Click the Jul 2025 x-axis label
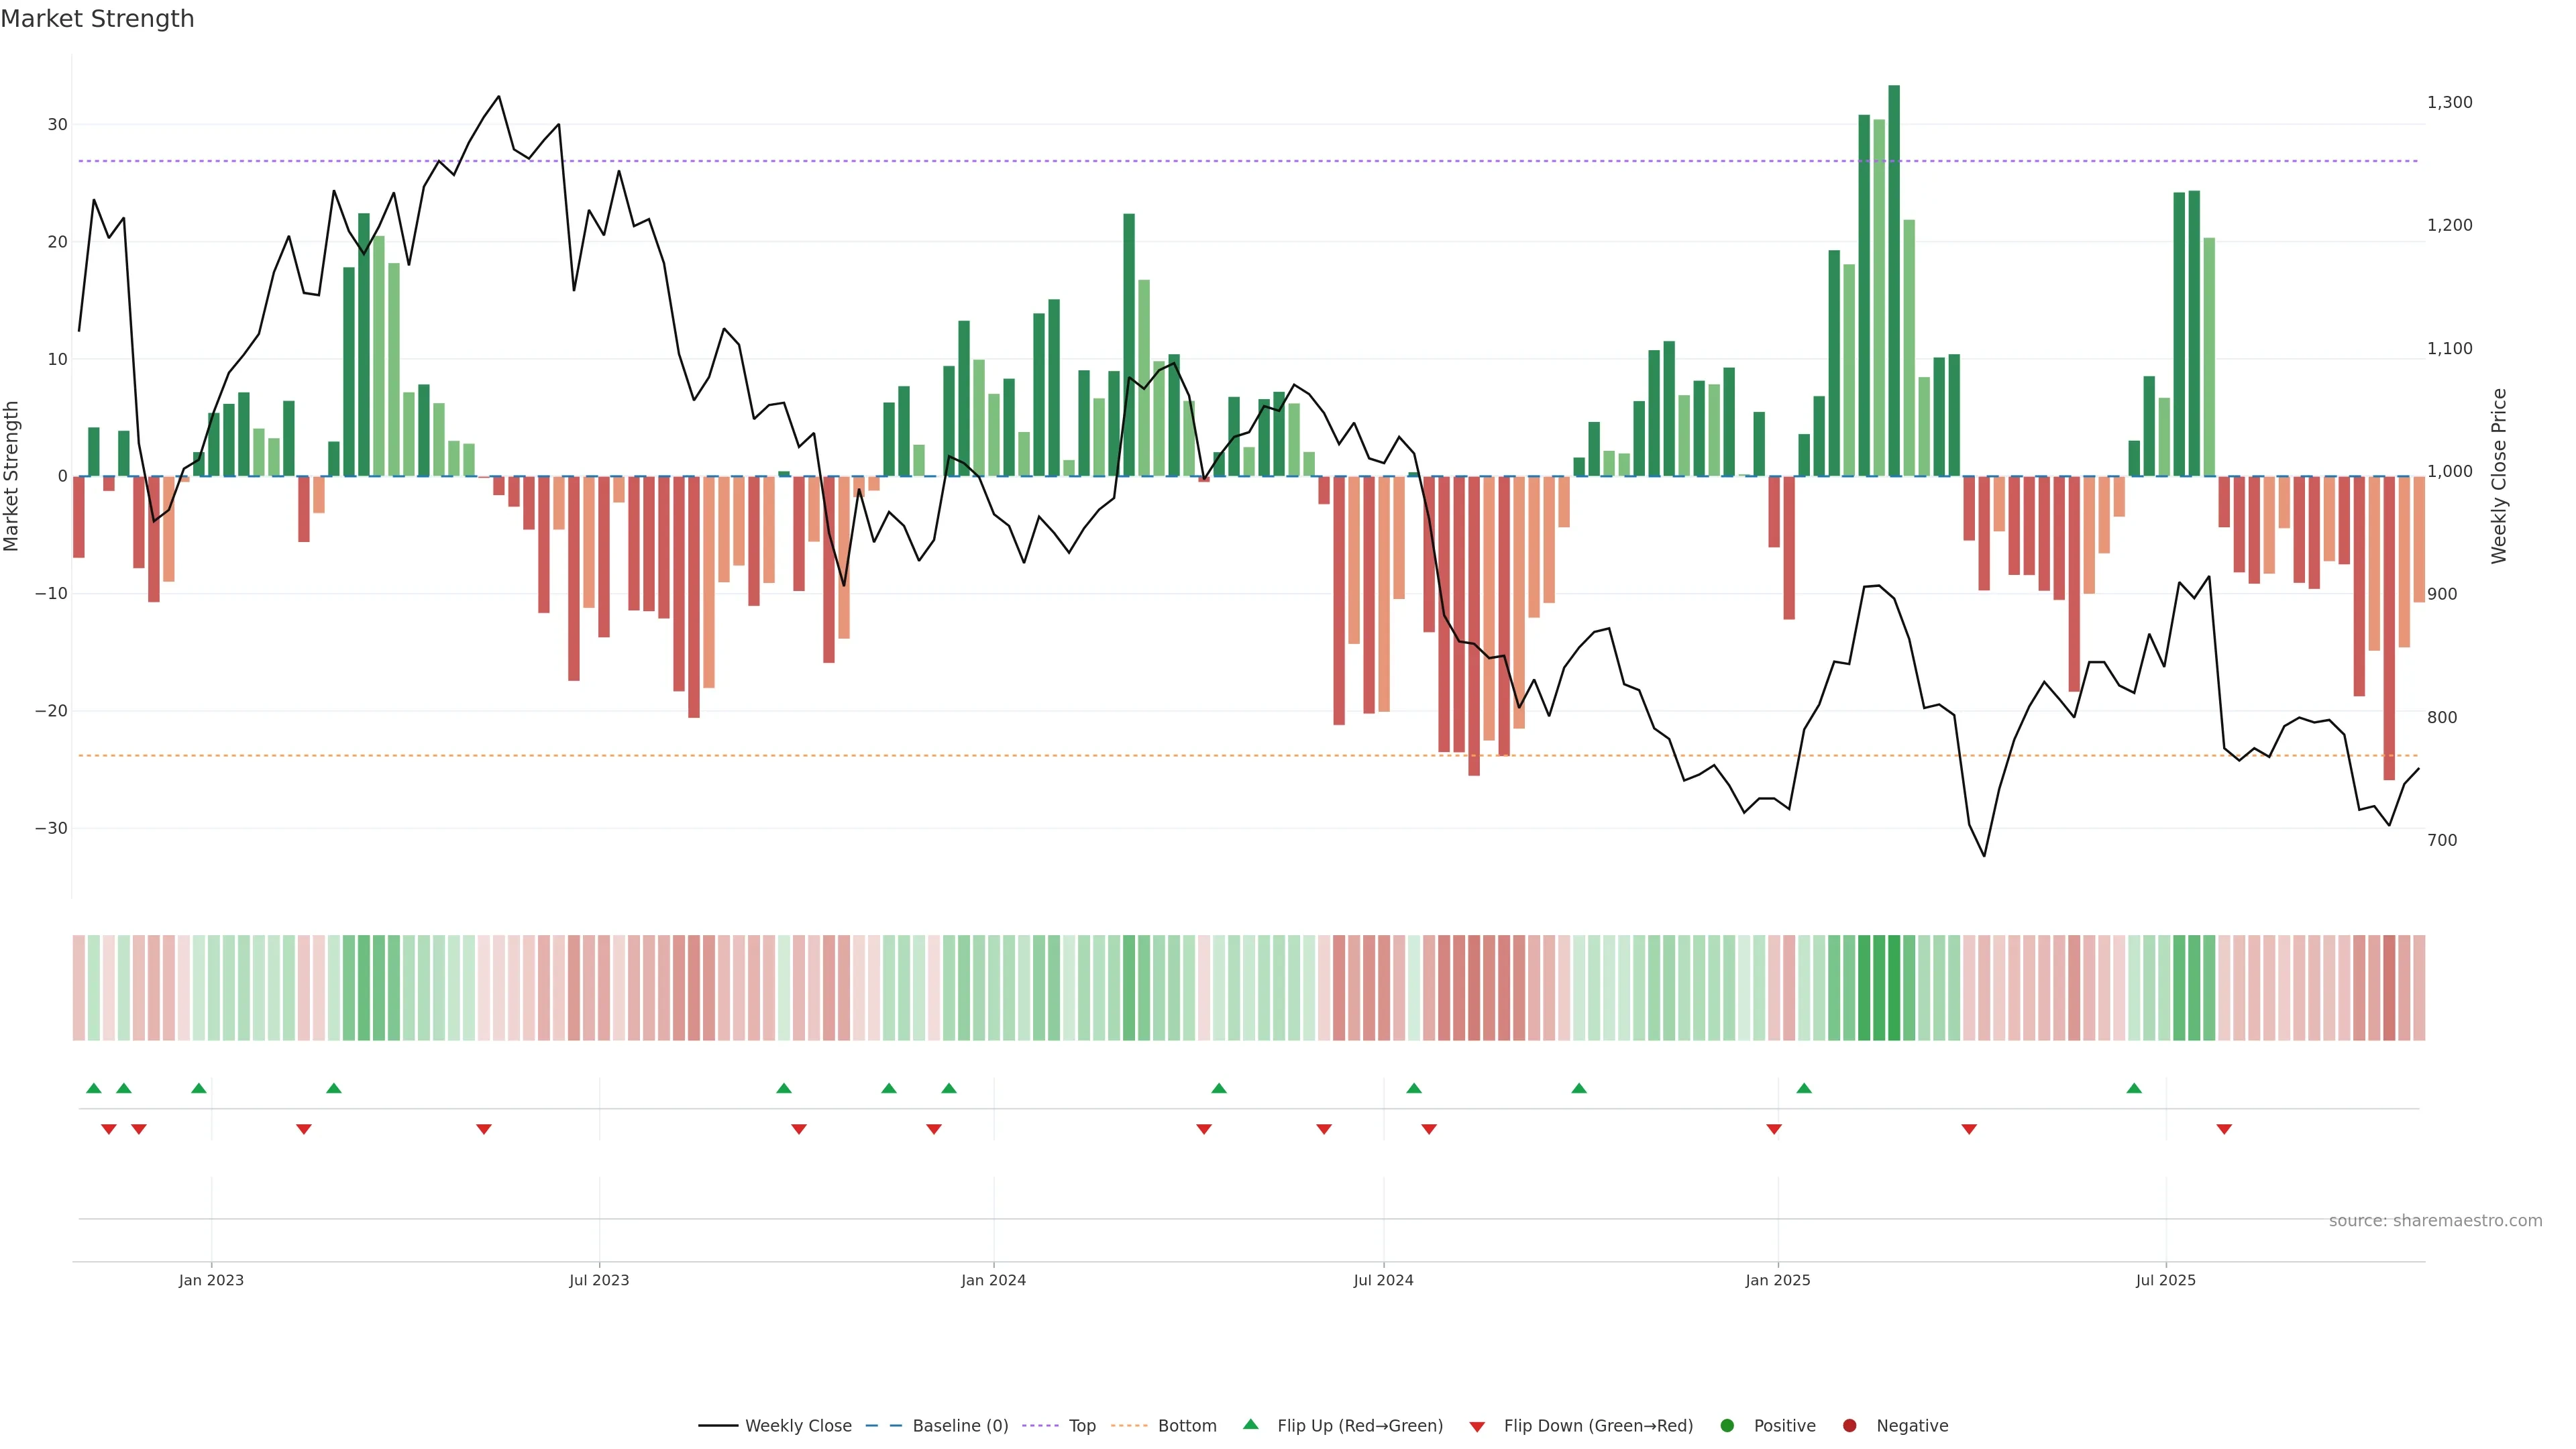 tap(2166, 1280)
